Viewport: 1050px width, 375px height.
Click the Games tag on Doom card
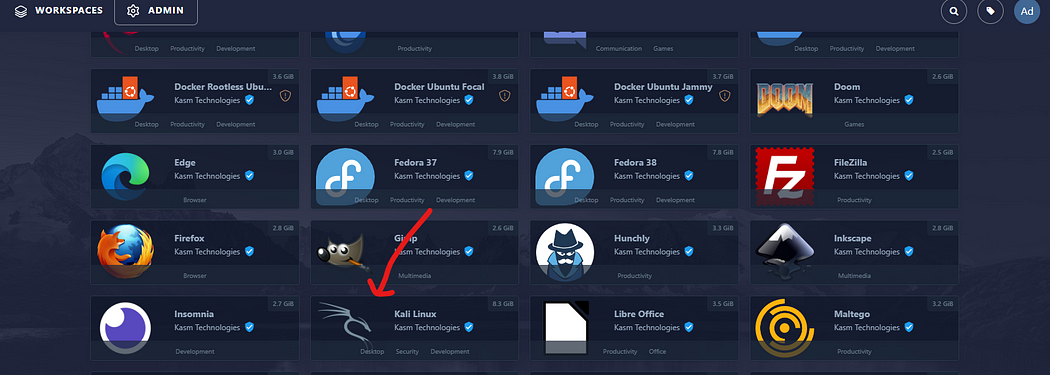pyautogui.click(x=854, y=125)
